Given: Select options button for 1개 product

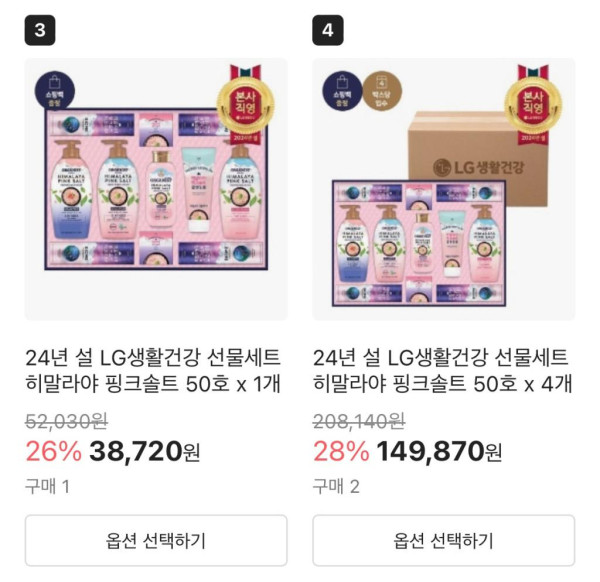Looking at the screenshot, I should click(156, 540).
